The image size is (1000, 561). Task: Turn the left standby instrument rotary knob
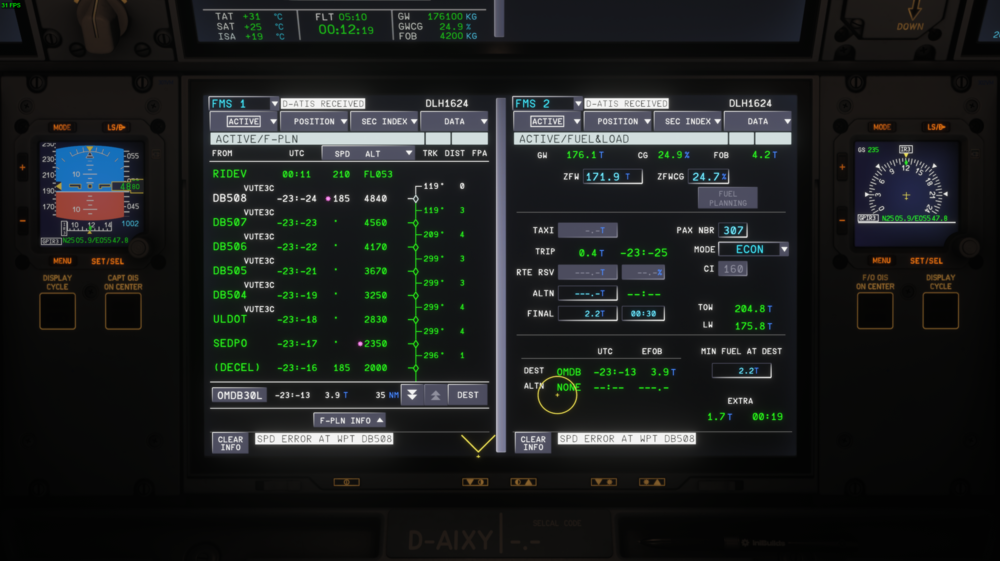[138, 247]
